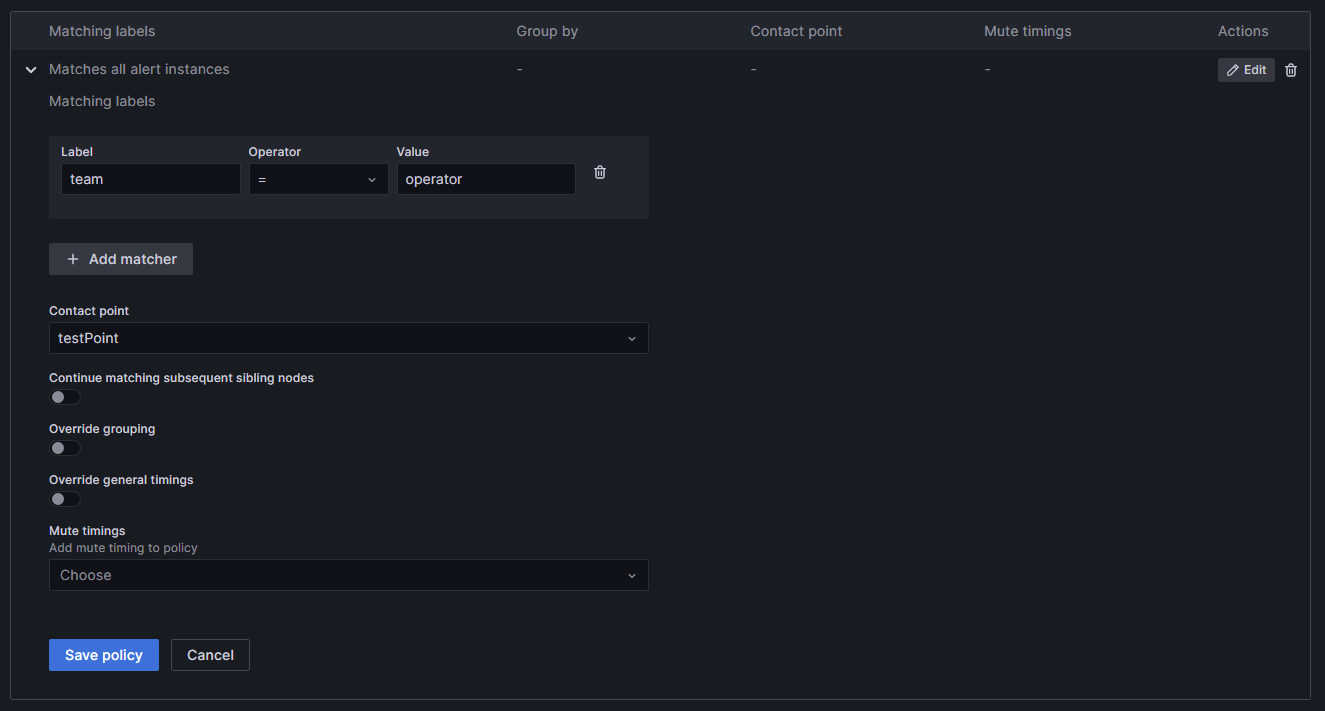Cancel editing the policy
Screen dimensions: 1325x711
[210, 655]
